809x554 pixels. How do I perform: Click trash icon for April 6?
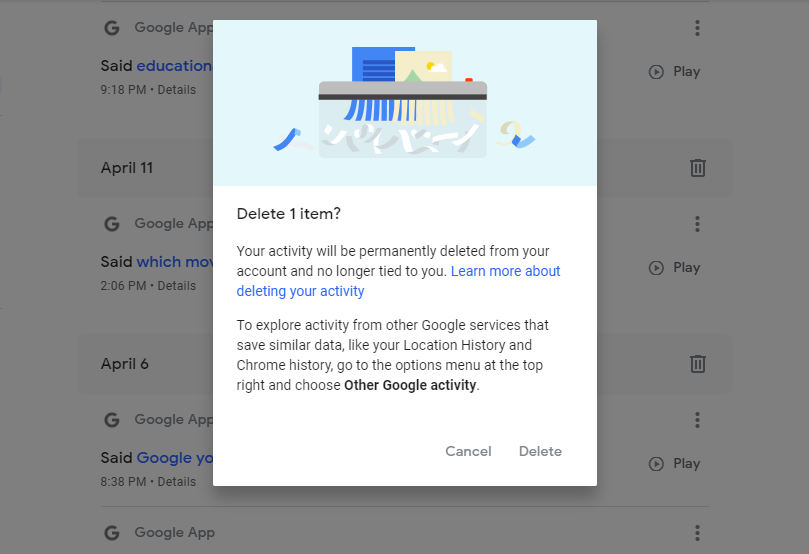[x=698, y=364]
